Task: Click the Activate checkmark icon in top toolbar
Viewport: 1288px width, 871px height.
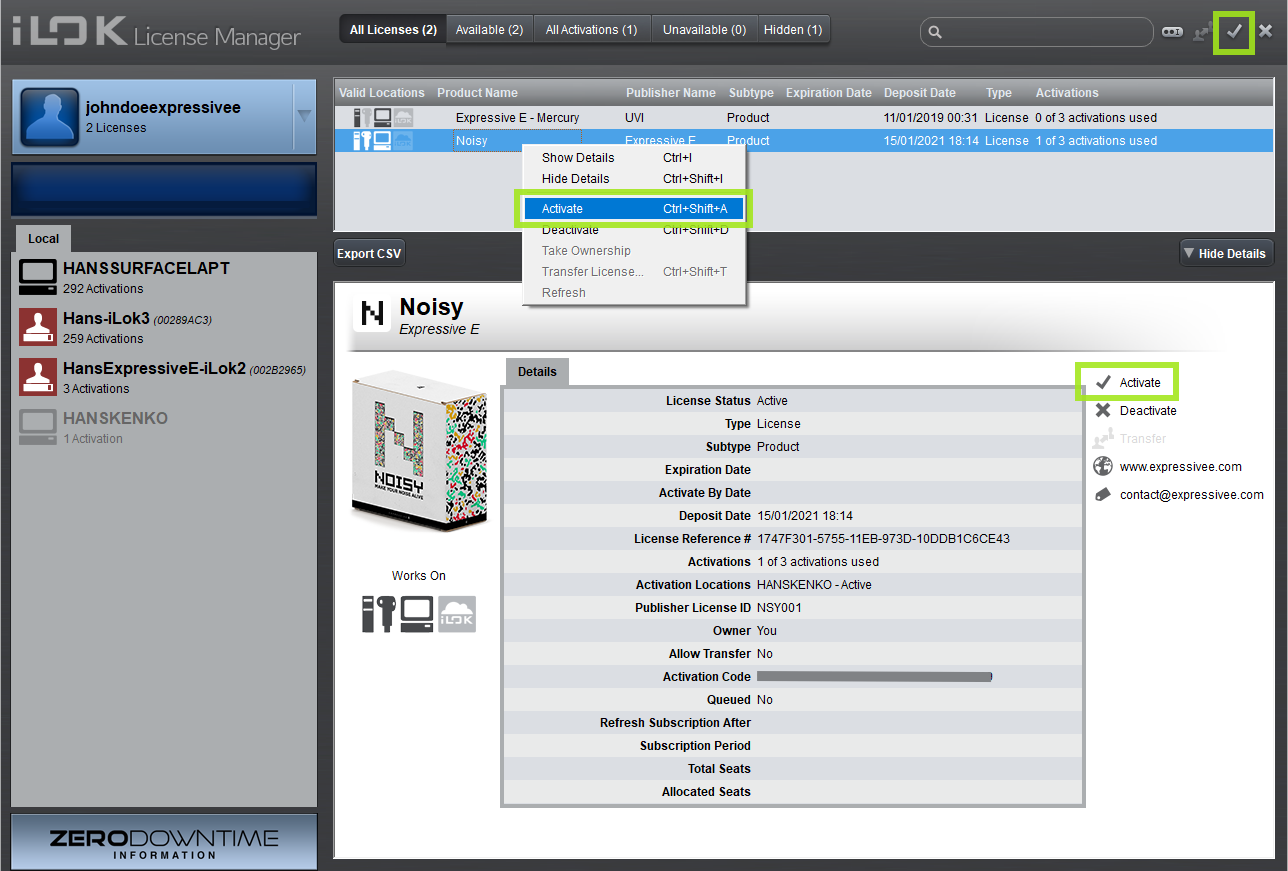Action: 1234,31
